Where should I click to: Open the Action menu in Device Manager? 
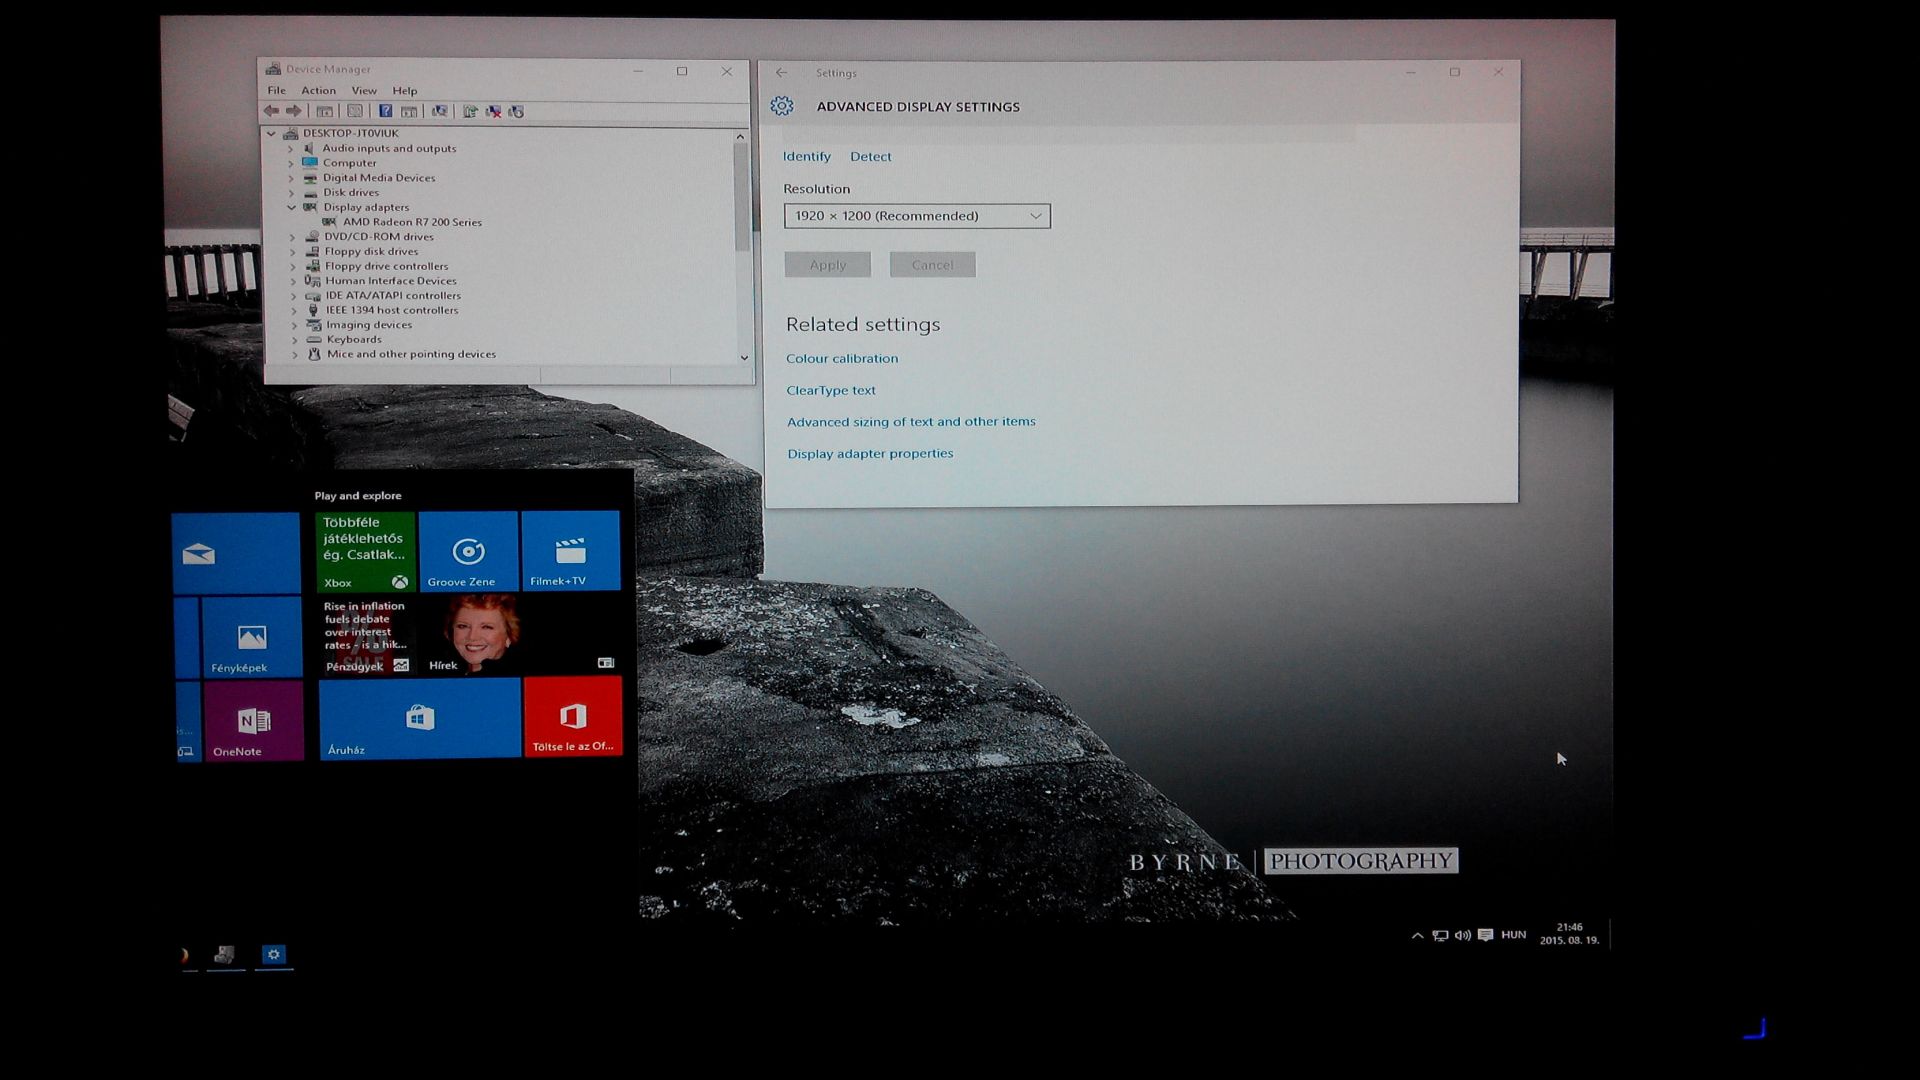pyautogui.click(x=319, y=90)
